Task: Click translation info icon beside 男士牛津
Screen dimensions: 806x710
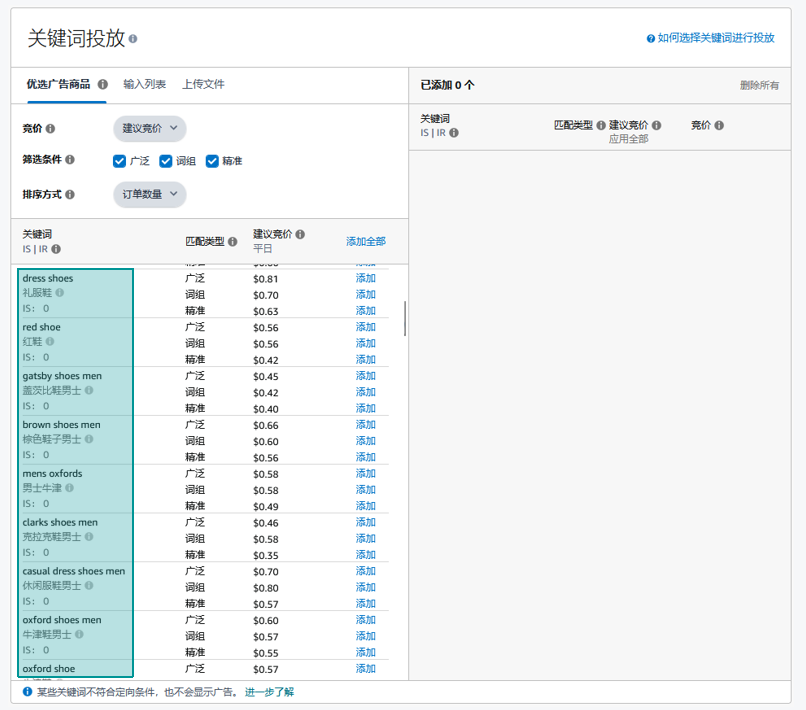Action: click(x=69, y=488)
